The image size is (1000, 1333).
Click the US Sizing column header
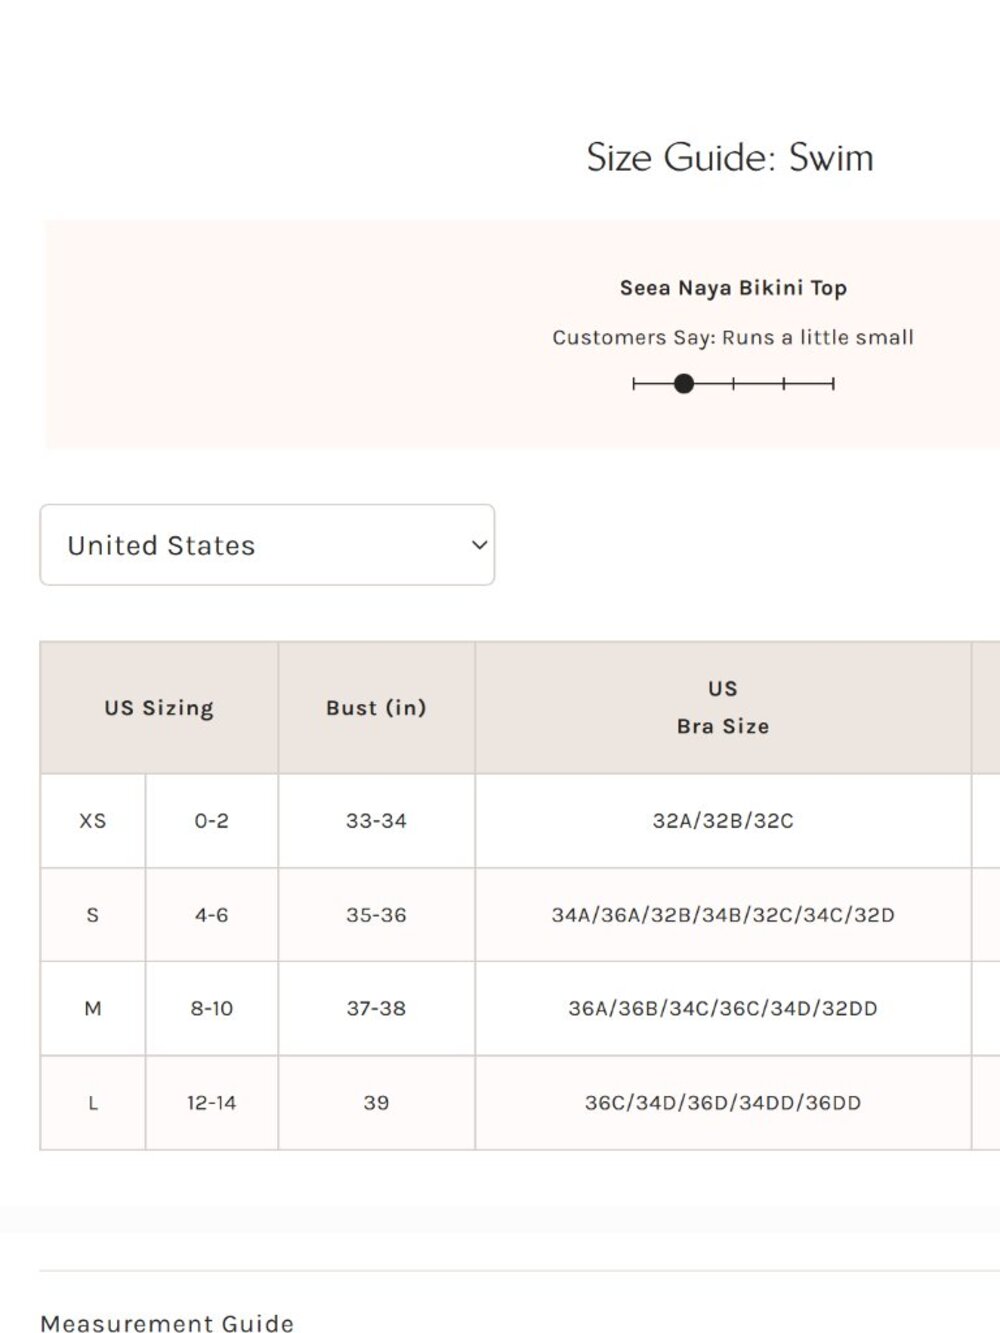tap(159, 708)
